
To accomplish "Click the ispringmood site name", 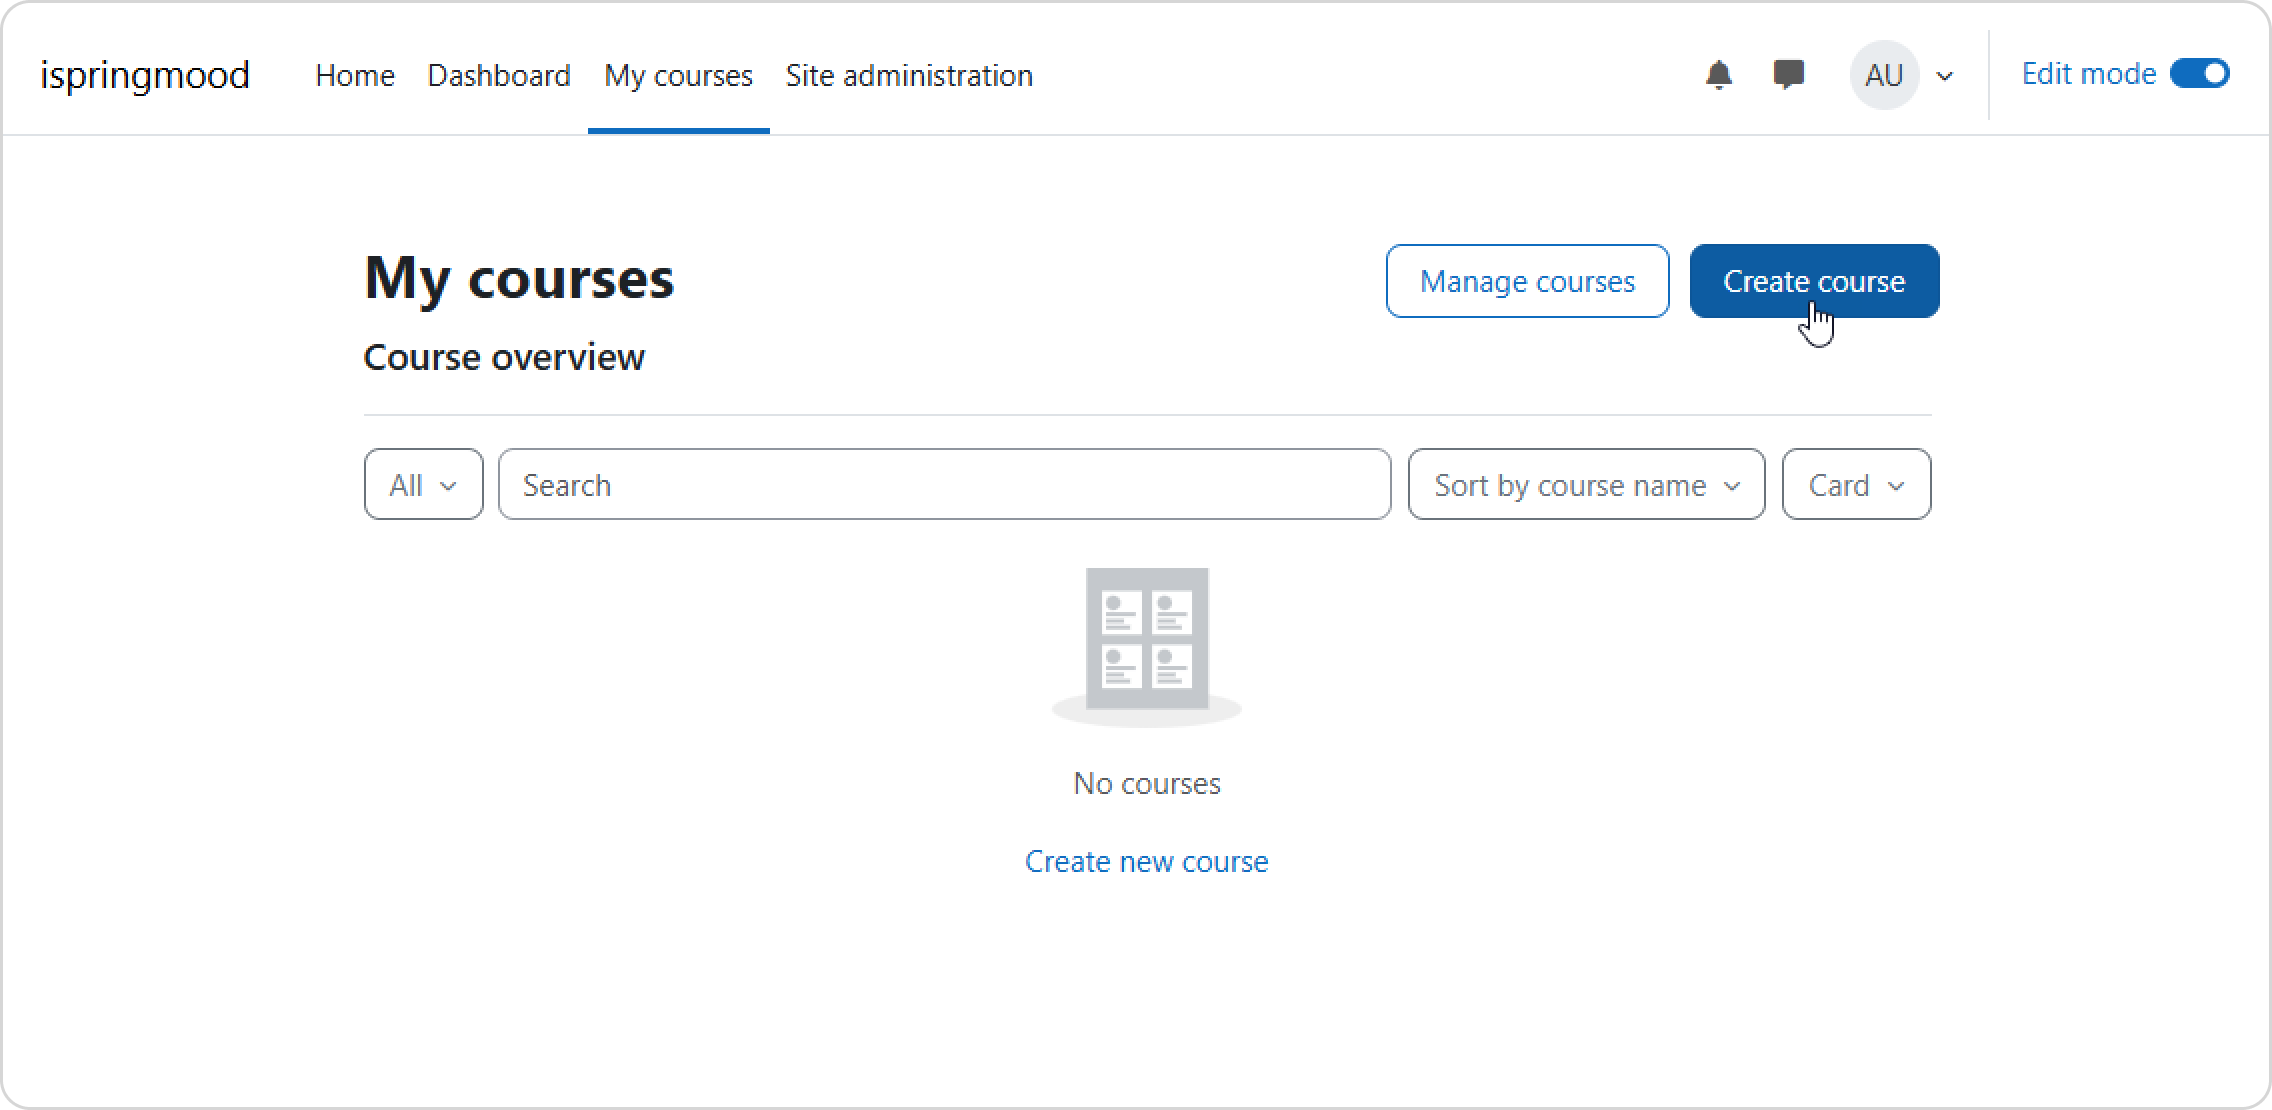I will click(145, 76).
